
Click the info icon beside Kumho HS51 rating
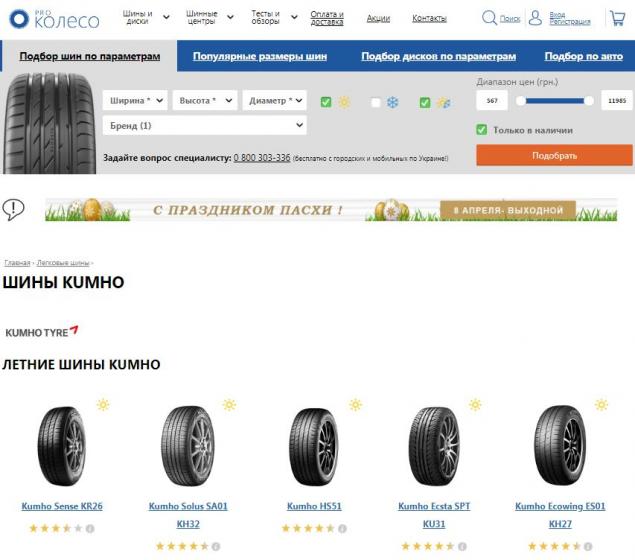342,528
